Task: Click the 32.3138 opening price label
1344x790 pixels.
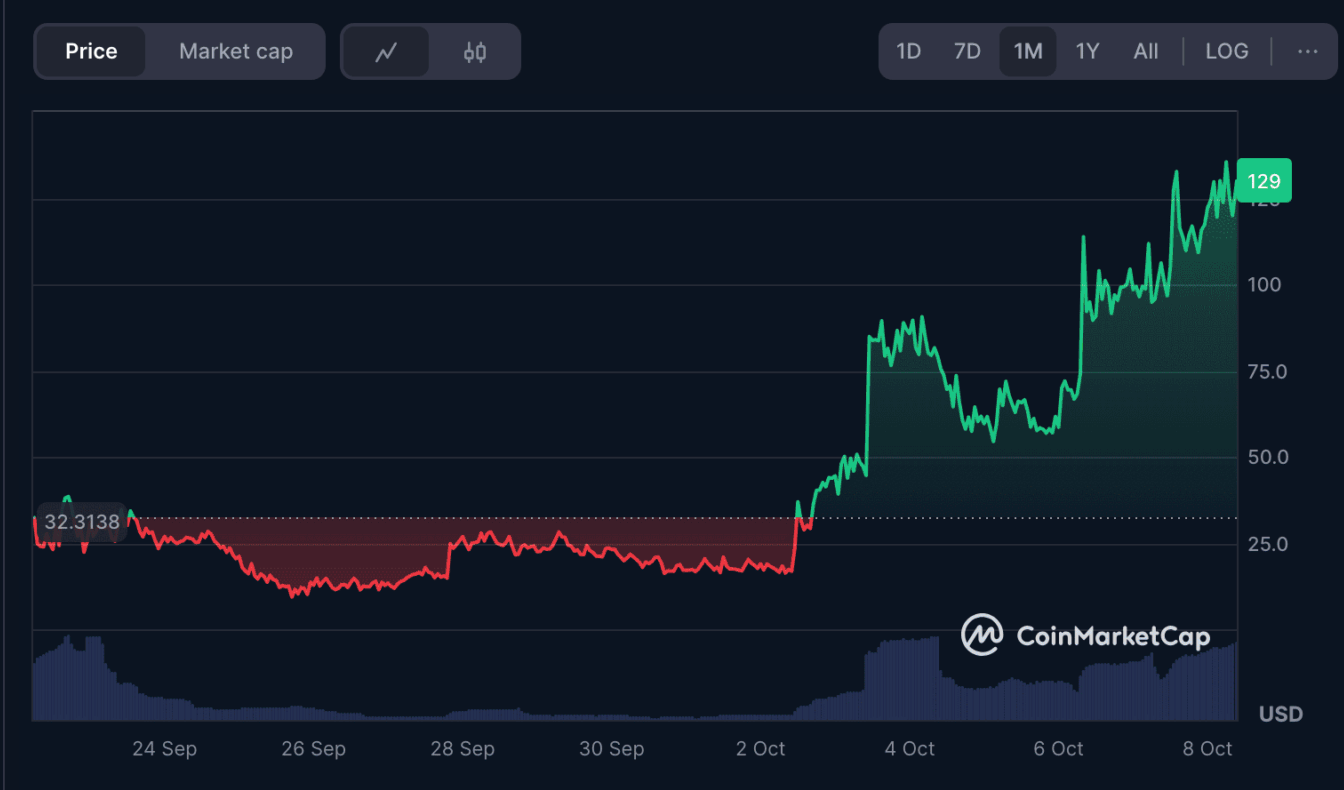Action: (x=81, y=522)
